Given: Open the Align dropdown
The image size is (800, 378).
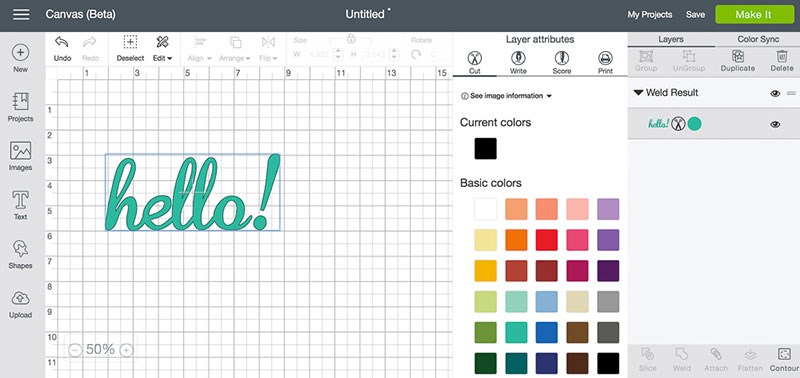Looking at the screenshot, I should [199, 49].
